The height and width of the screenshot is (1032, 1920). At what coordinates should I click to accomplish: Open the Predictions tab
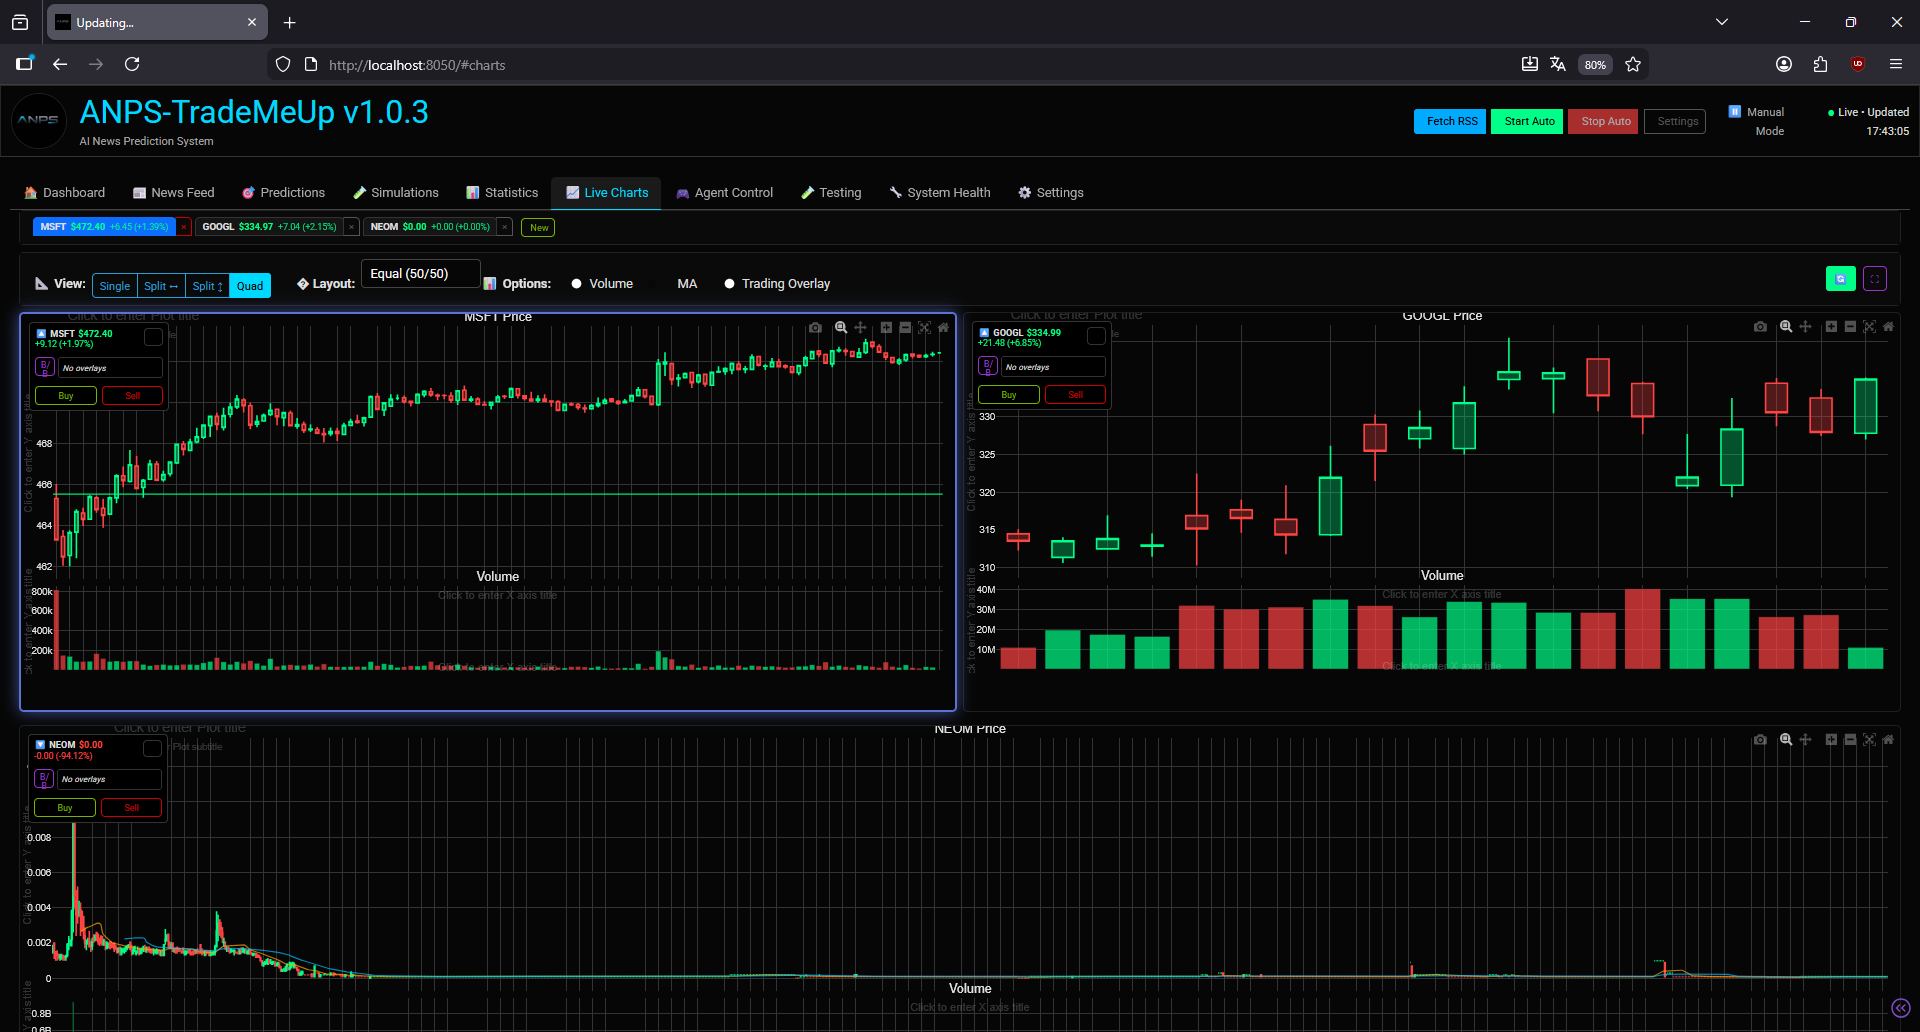coord(283,193)
